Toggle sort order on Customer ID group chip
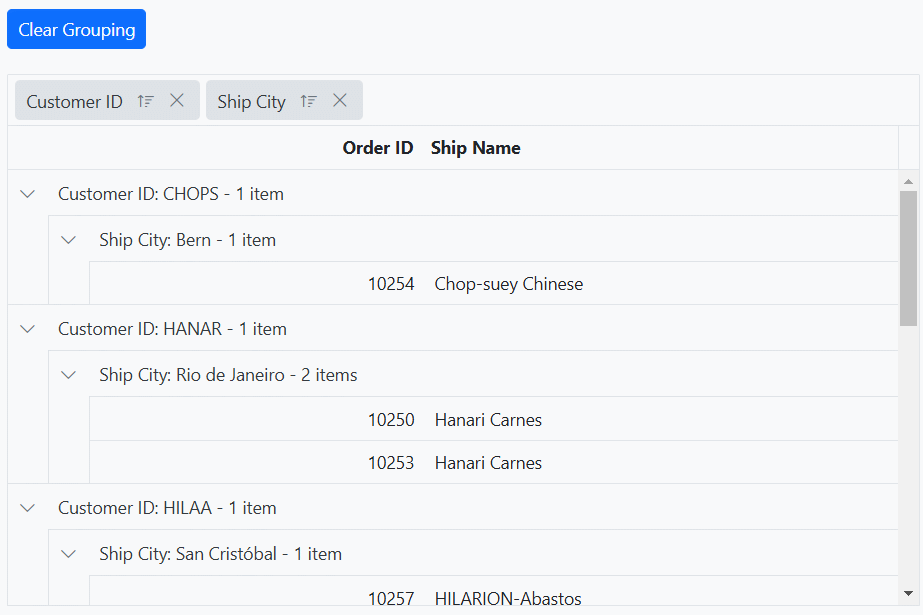Viewport: 923px width, 615px height. click(146, 101)
